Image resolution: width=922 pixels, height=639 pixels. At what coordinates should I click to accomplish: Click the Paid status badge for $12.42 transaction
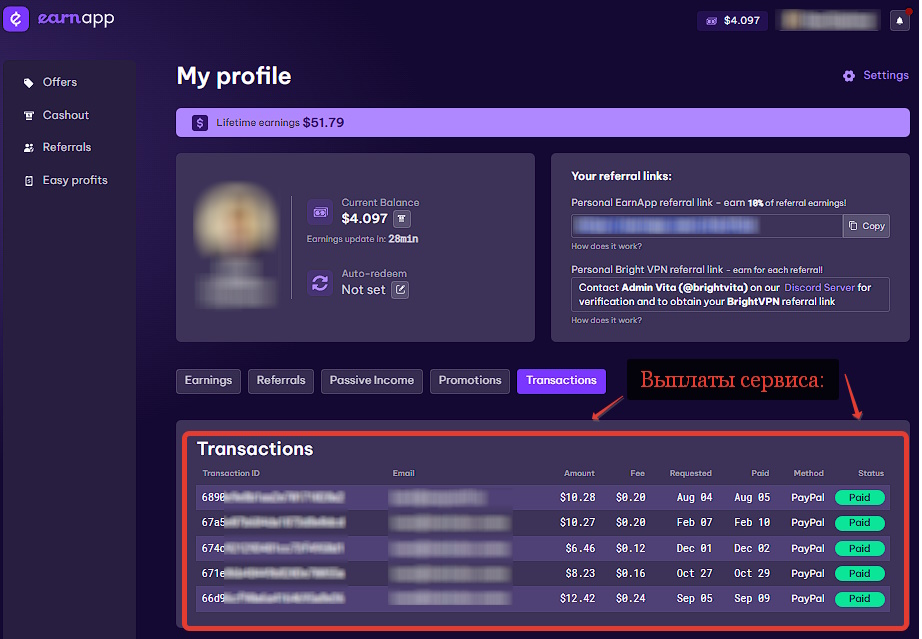[x=860, y=599]
